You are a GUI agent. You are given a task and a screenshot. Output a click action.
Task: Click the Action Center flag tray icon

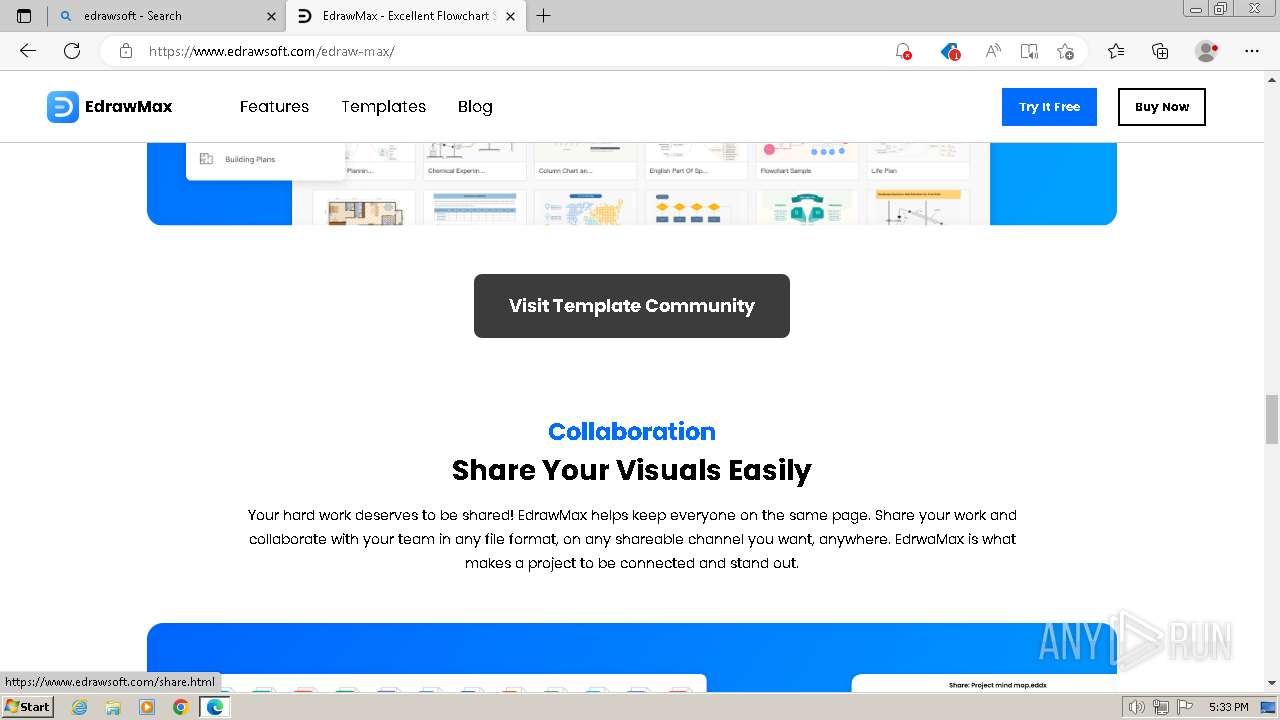point(1185,707)
